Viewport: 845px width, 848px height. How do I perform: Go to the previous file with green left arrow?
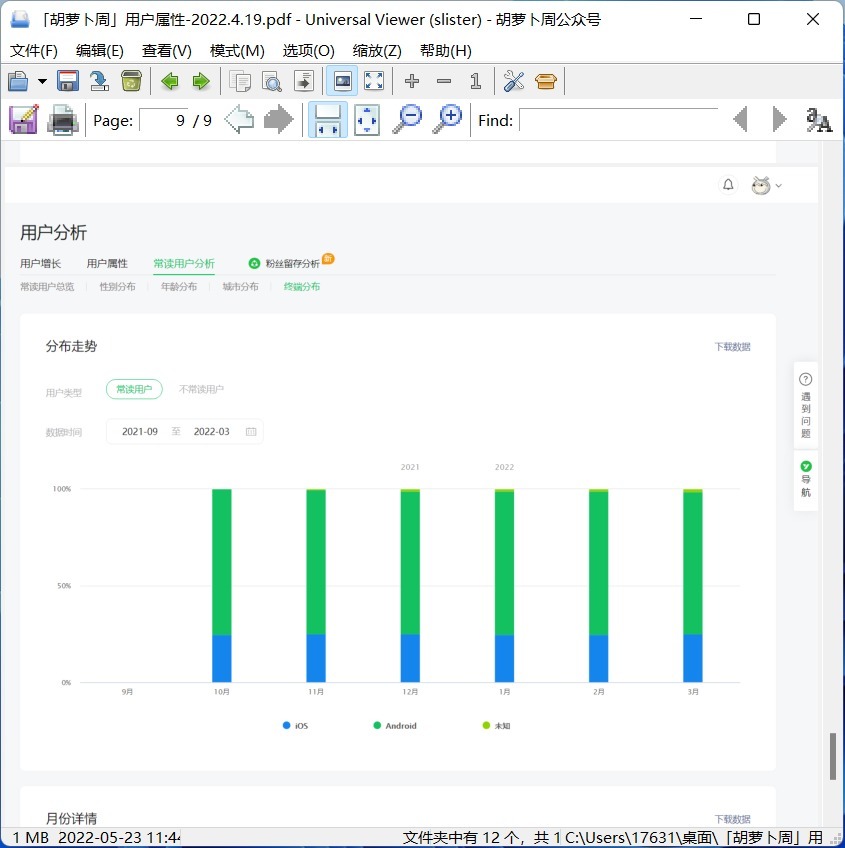[x=170, y=81]
